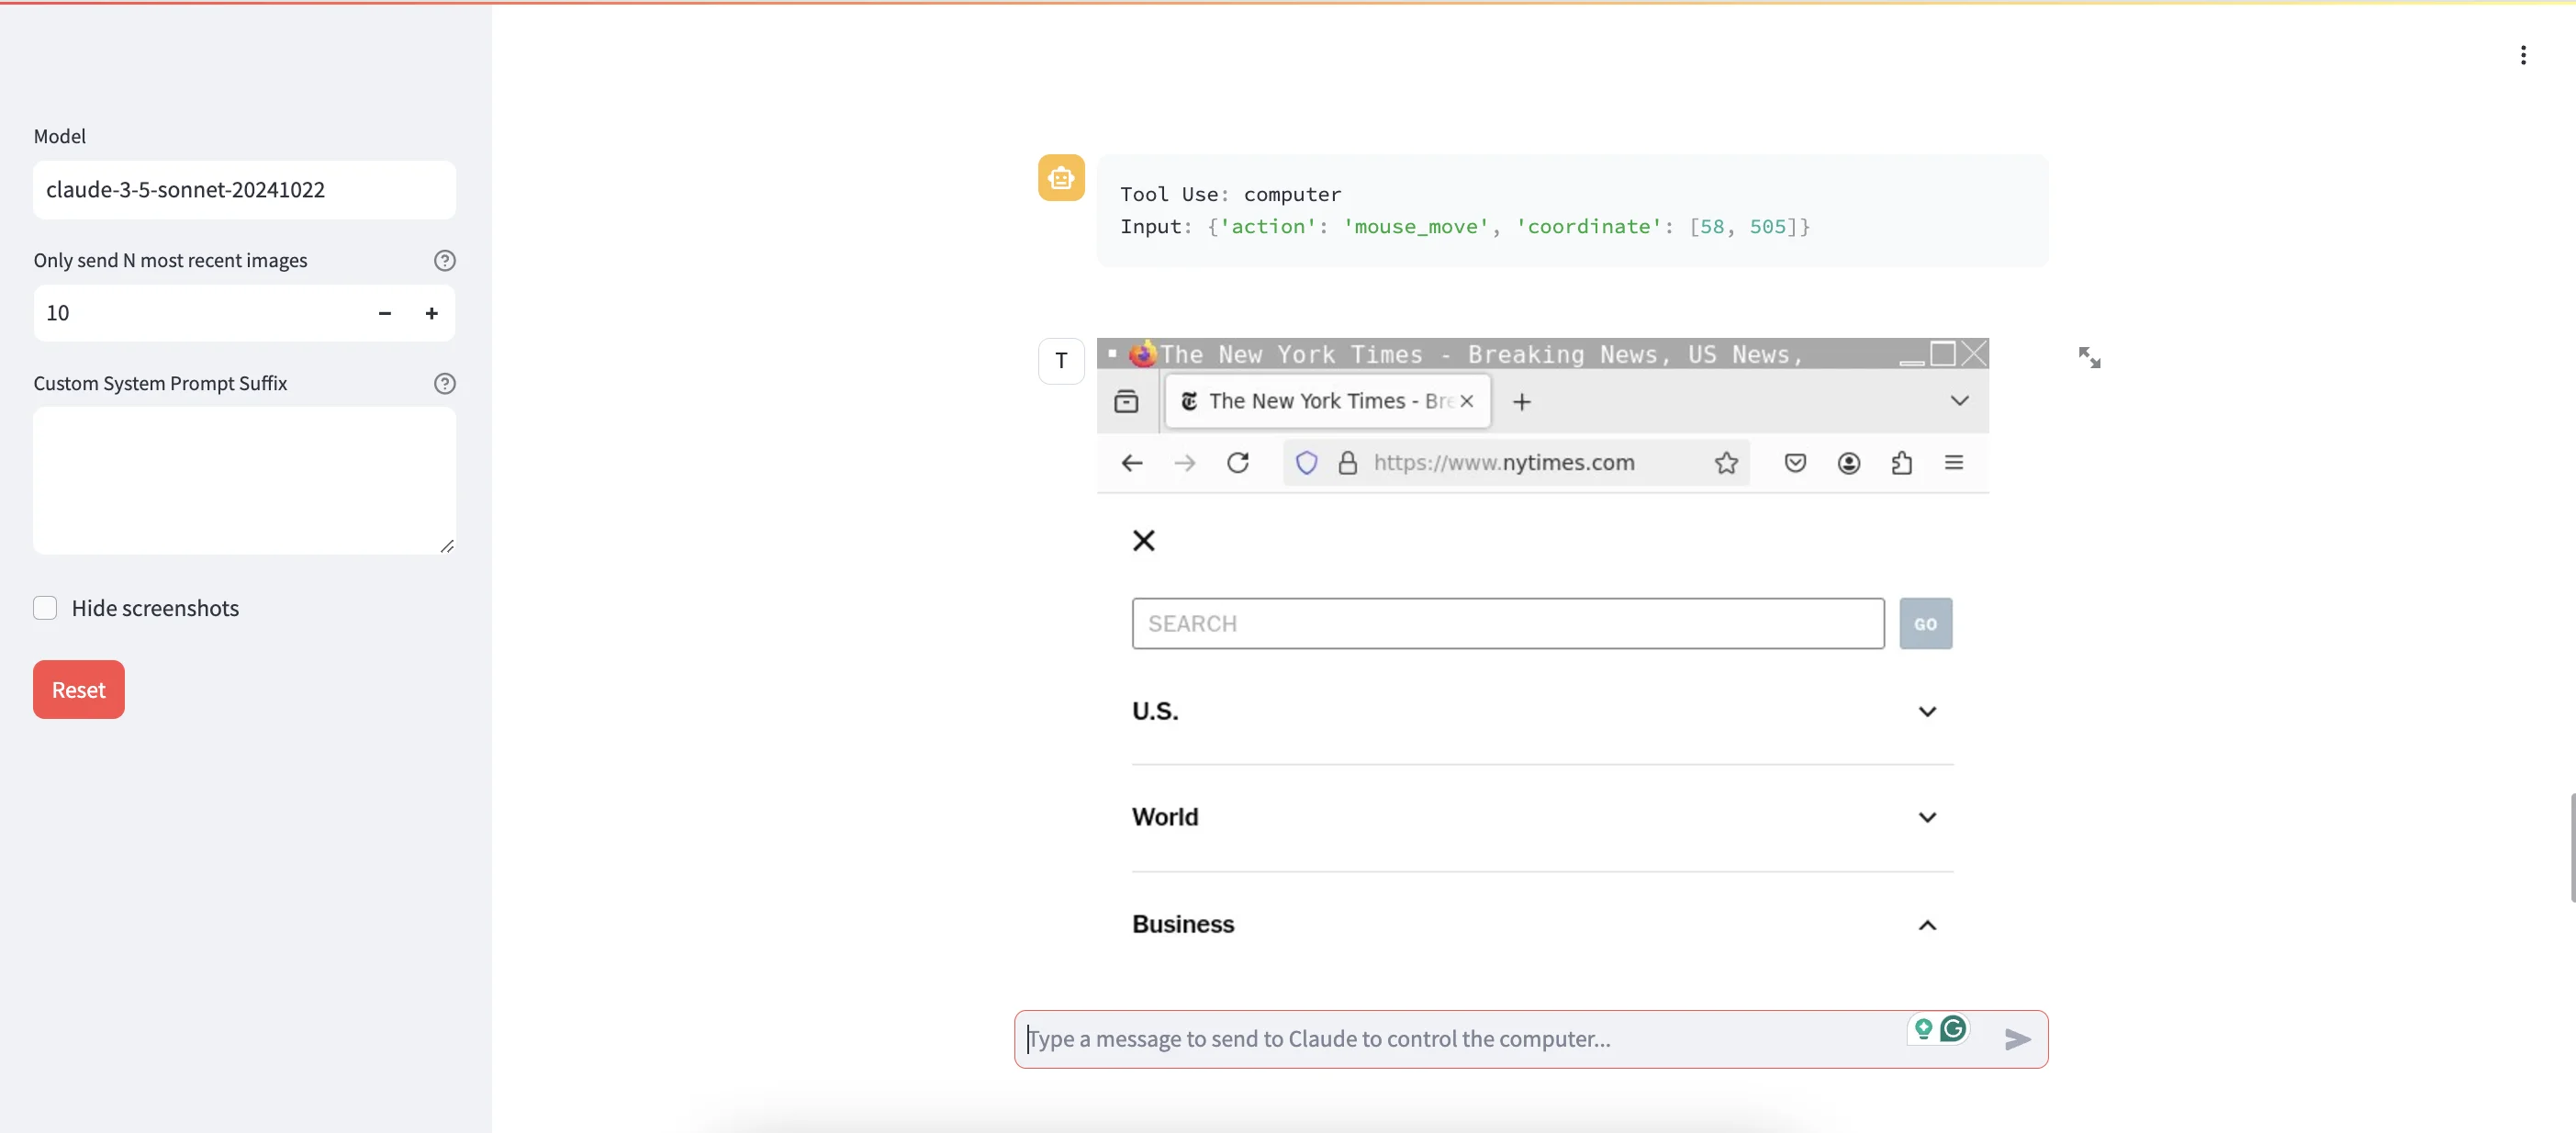Toggle the Hide screenshots checkbox
The width and height of the screenshot is (2576, 1133).
pos(45,608)
